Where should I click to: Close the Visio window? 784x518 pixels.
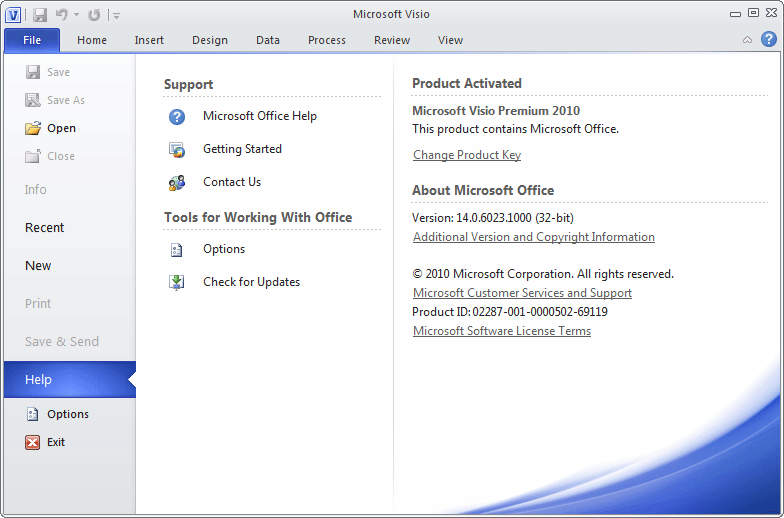click(772, 13)
